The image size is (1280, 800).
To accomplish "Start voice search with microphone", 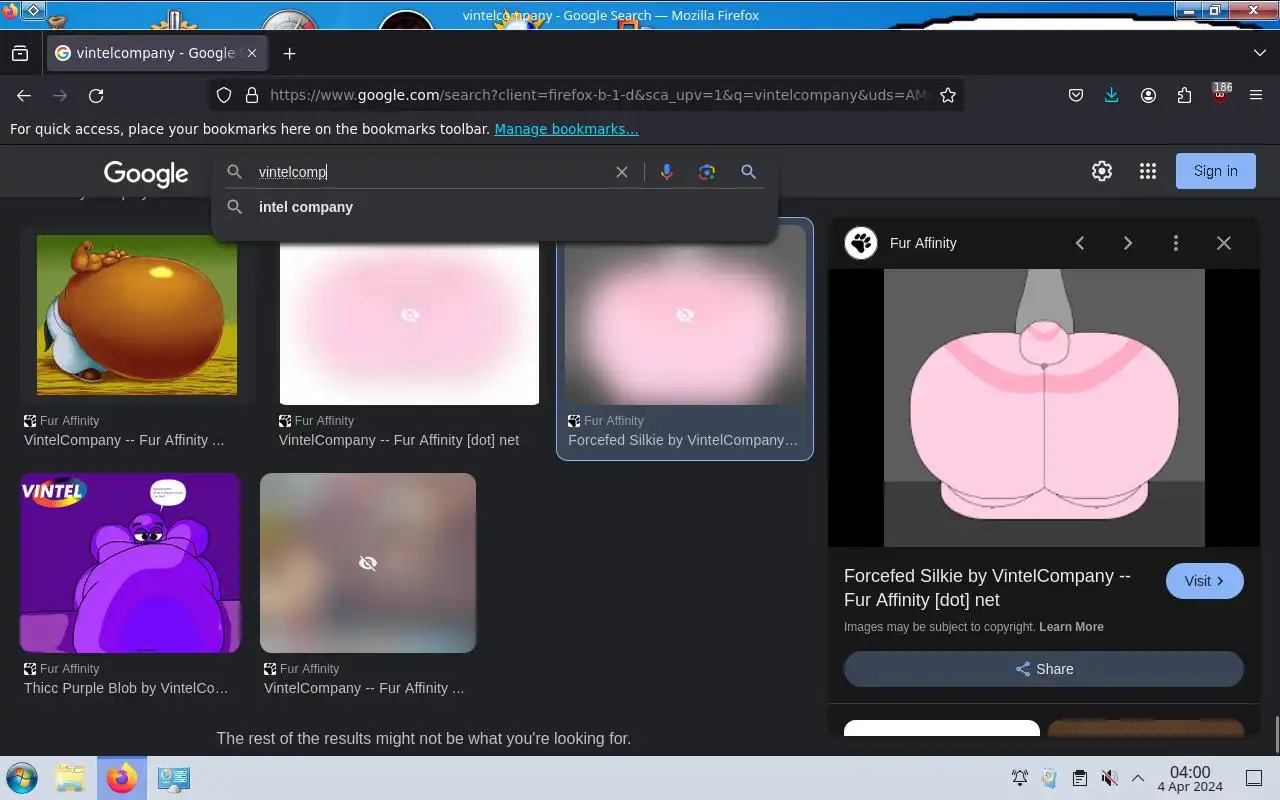I will pyautogui.click(x=667, y=172).
